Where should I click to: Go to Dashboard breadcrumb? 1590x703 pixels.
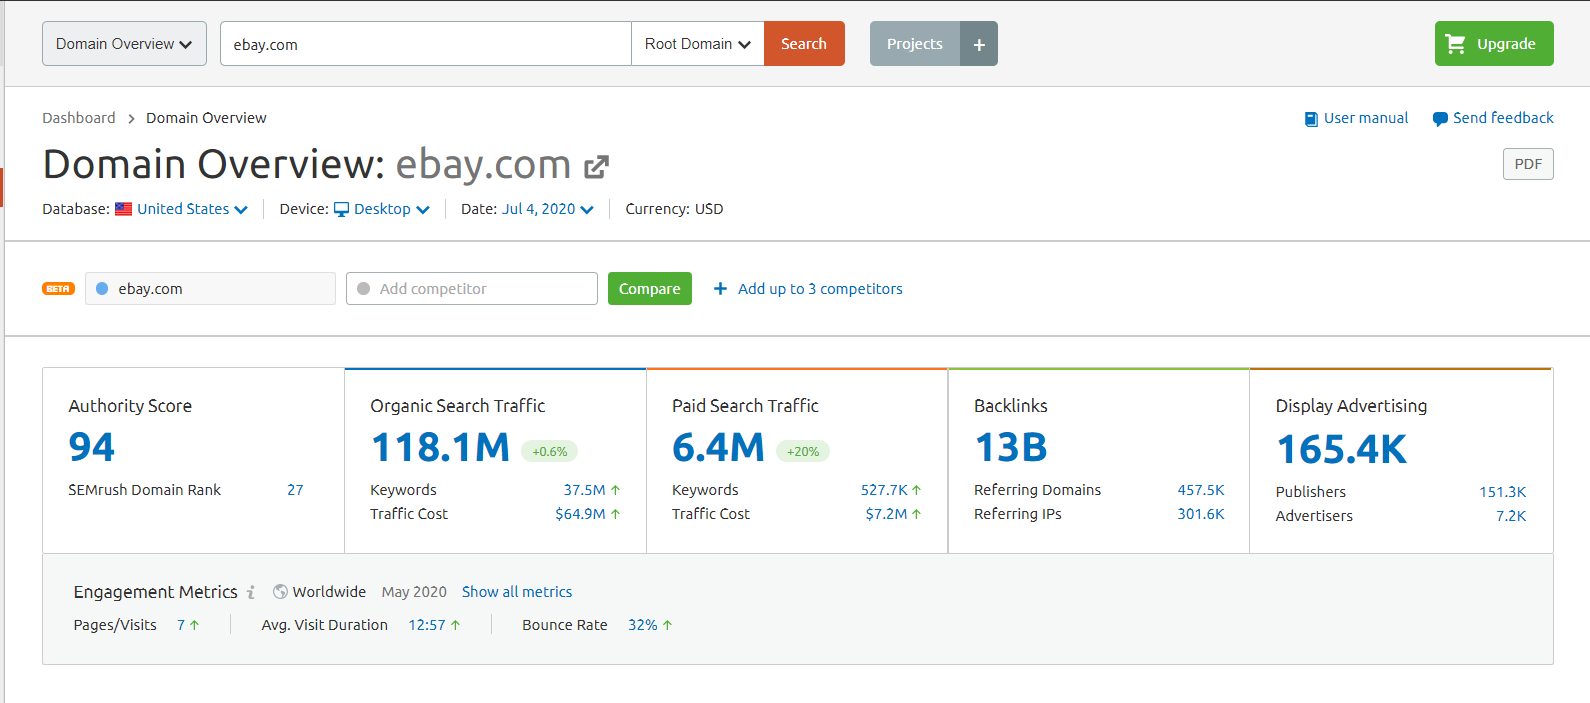coord(79,118)
